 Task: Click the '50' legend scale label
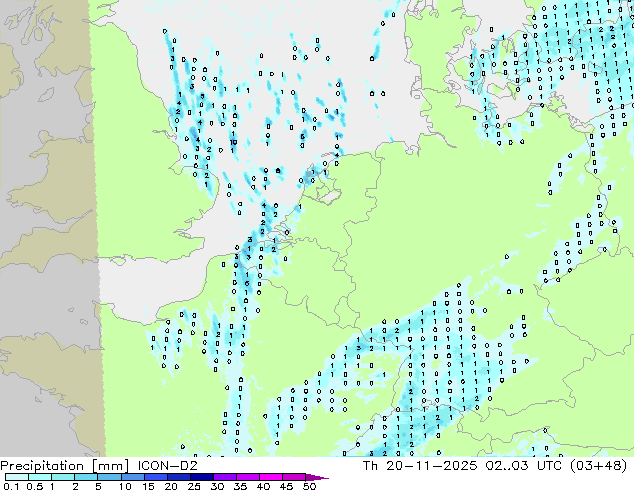pos(309,486)
